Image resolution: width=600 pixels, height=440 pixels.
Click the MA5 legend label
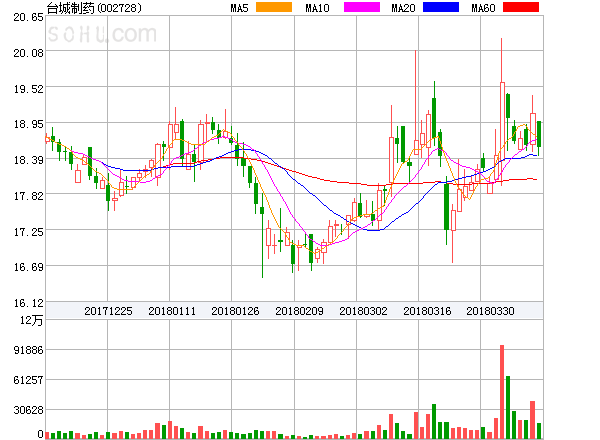(x=239, y=8)
